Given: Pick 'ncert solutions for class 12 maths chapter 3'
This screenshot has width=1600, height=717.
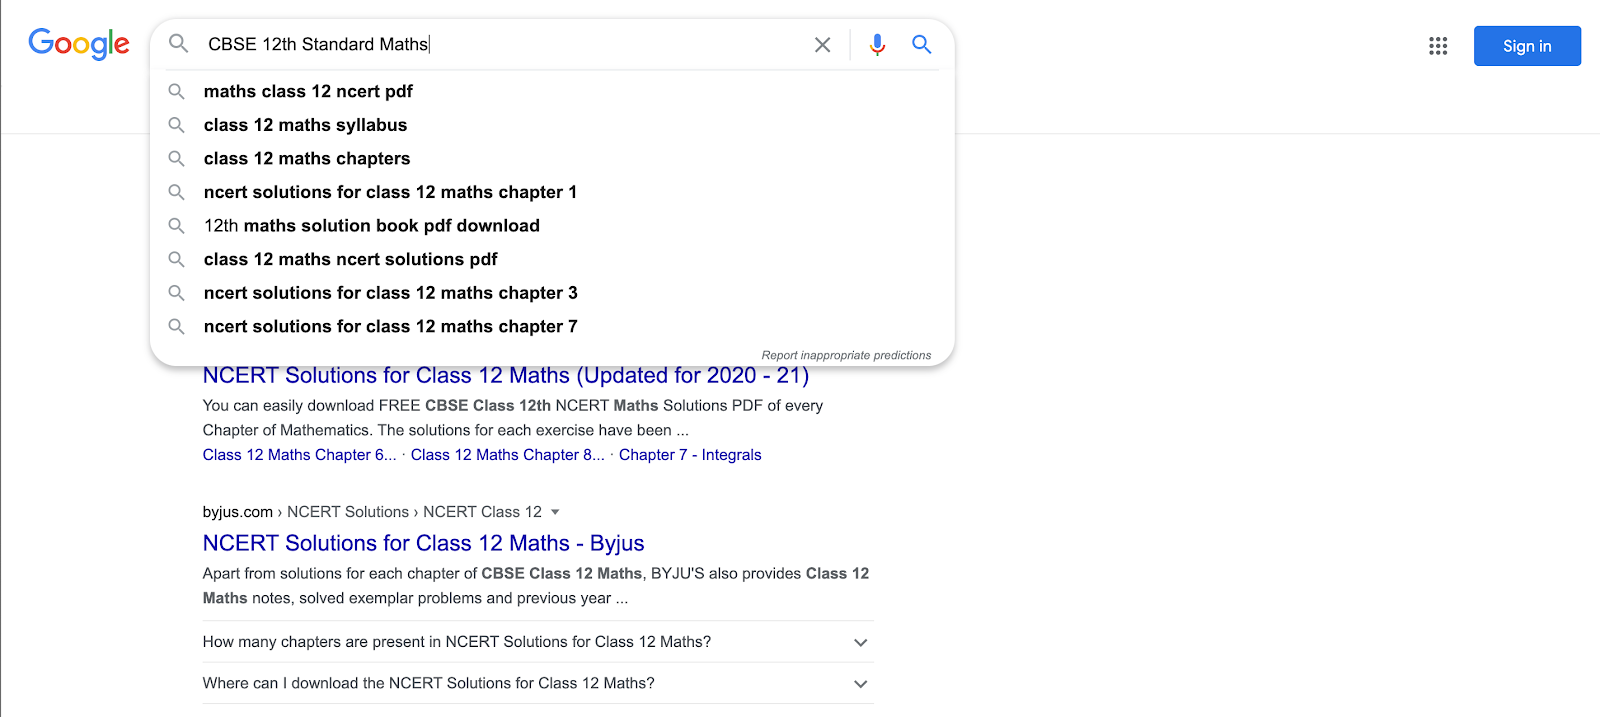Looking at the screenshot, I should tap(390, 293).
